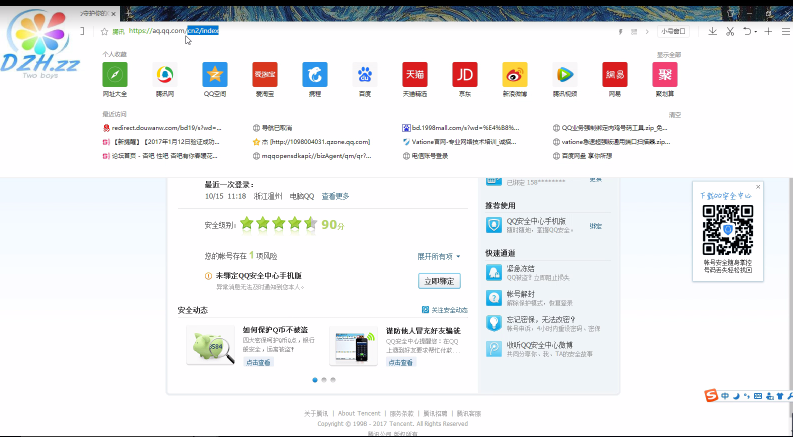The height and width of the screenshot is (437, 793).
Task: Click the QQ安全中心 QR code image
Action: [x=728, y=230]
